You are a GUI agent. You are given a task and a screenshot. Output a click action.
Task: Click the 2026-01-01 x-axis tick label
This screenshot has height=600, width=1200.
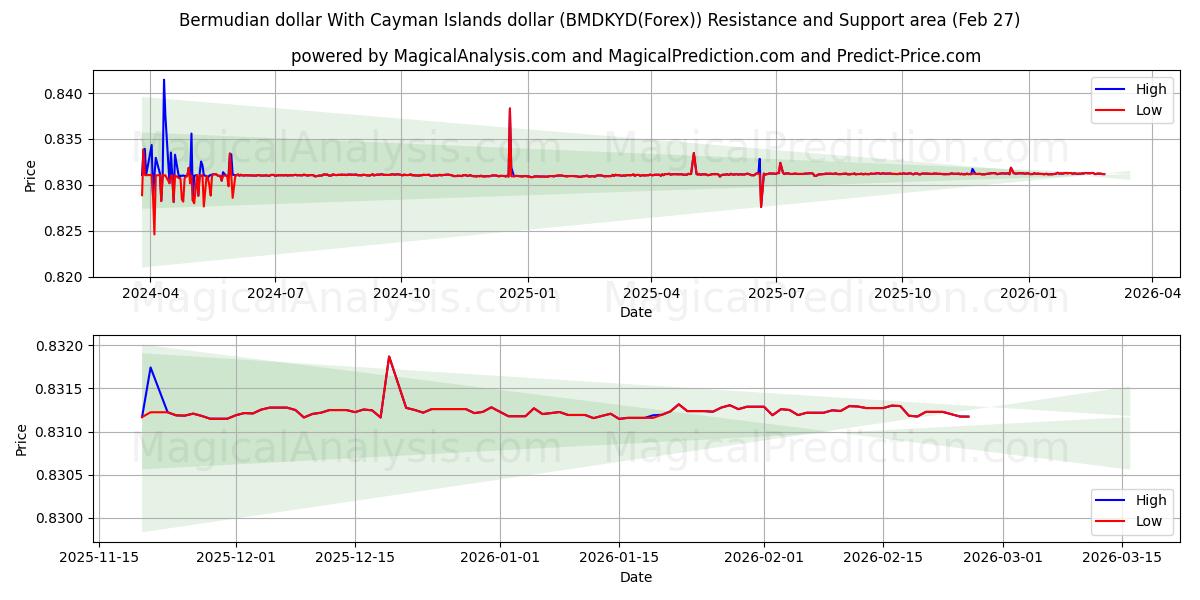[x=501, y=559]
